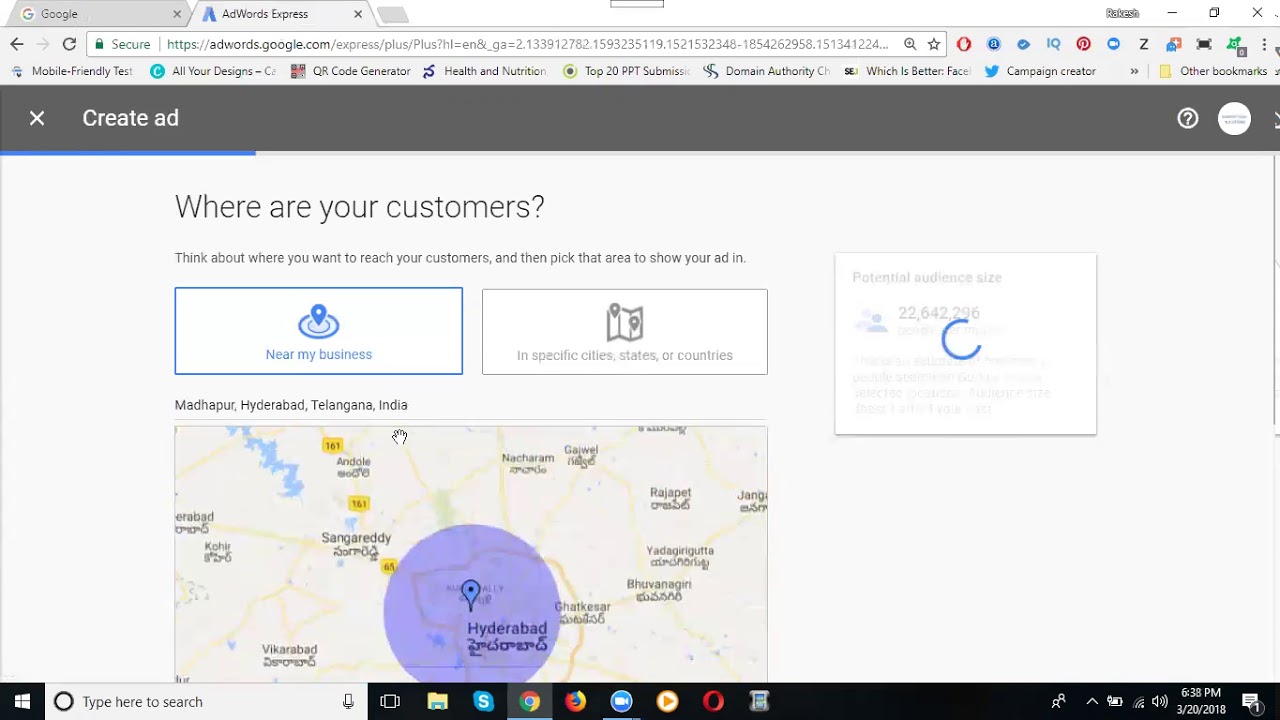Open the help question mark icon
The height and width of the screenshot is (720, 1280).
point(1187,118)
